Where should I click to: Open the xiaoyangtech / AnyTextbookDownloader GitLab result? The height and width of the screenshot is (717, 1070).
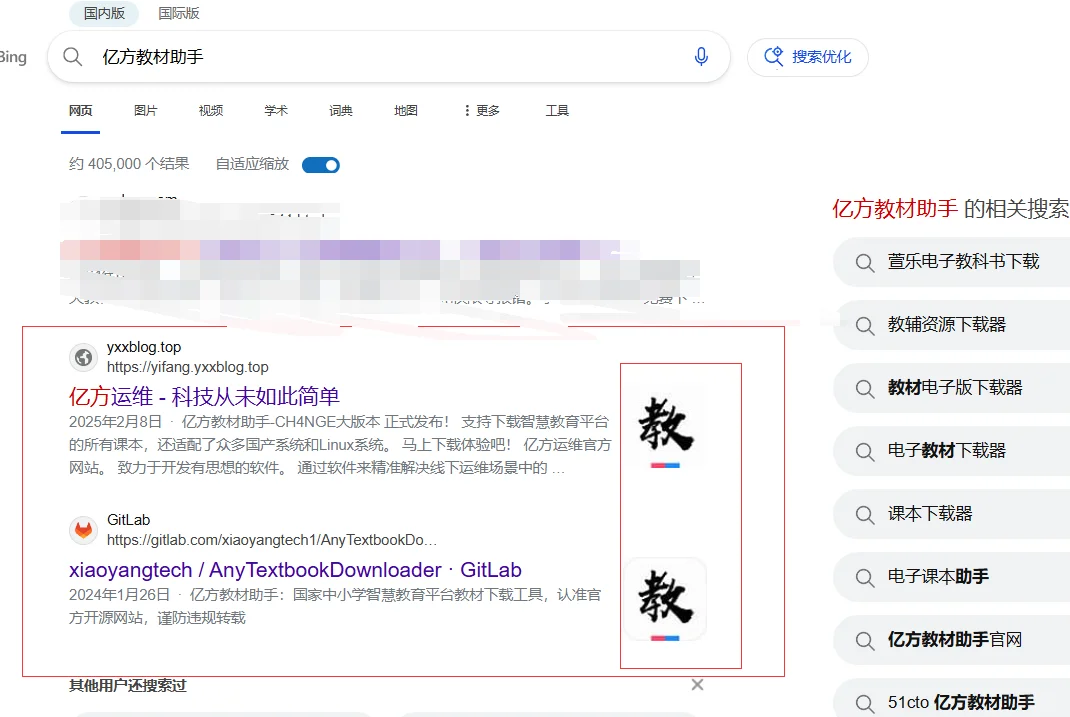pos(295,570)
